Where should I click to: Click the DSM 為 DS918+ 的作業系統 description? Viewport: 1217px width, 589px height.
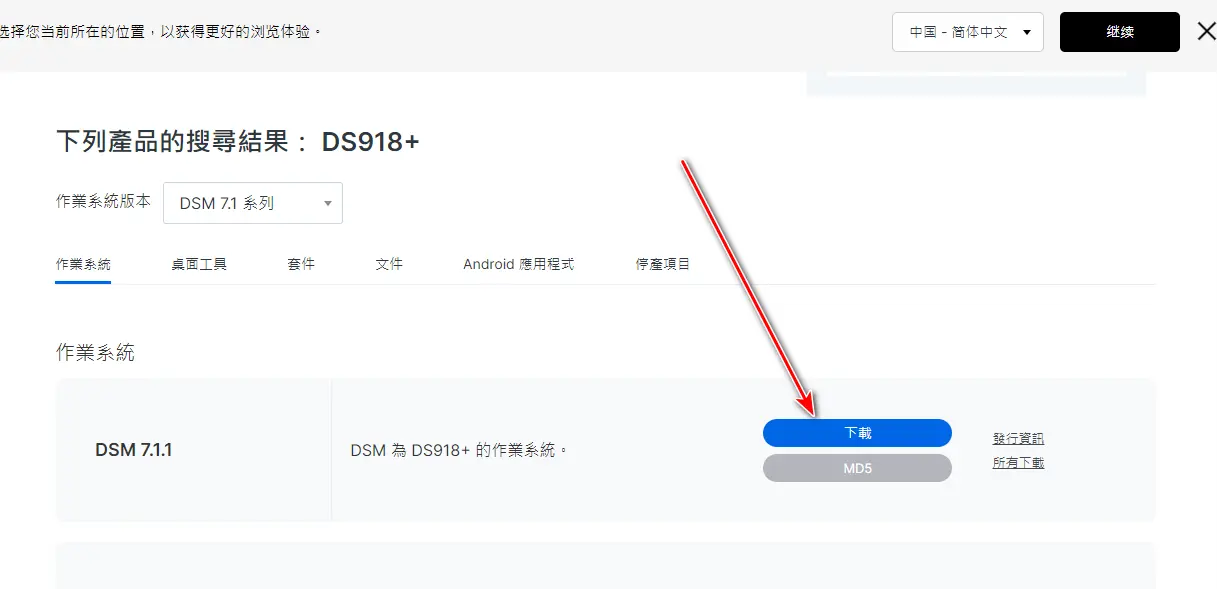click(459, 451)
